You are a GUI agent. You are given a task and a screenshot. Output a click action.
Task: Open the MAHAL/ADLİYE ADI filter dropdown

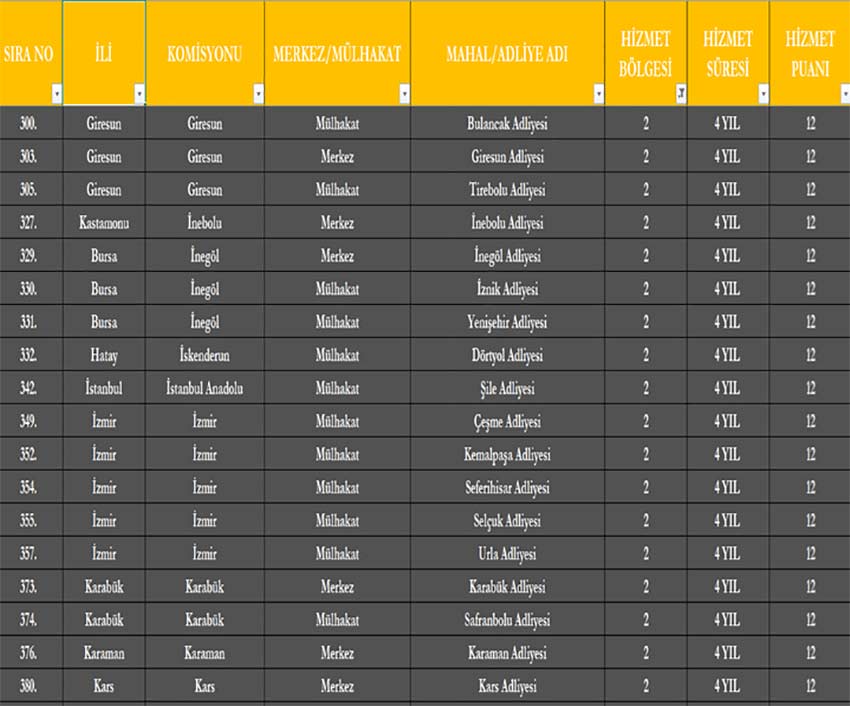[x=598, y=94]
